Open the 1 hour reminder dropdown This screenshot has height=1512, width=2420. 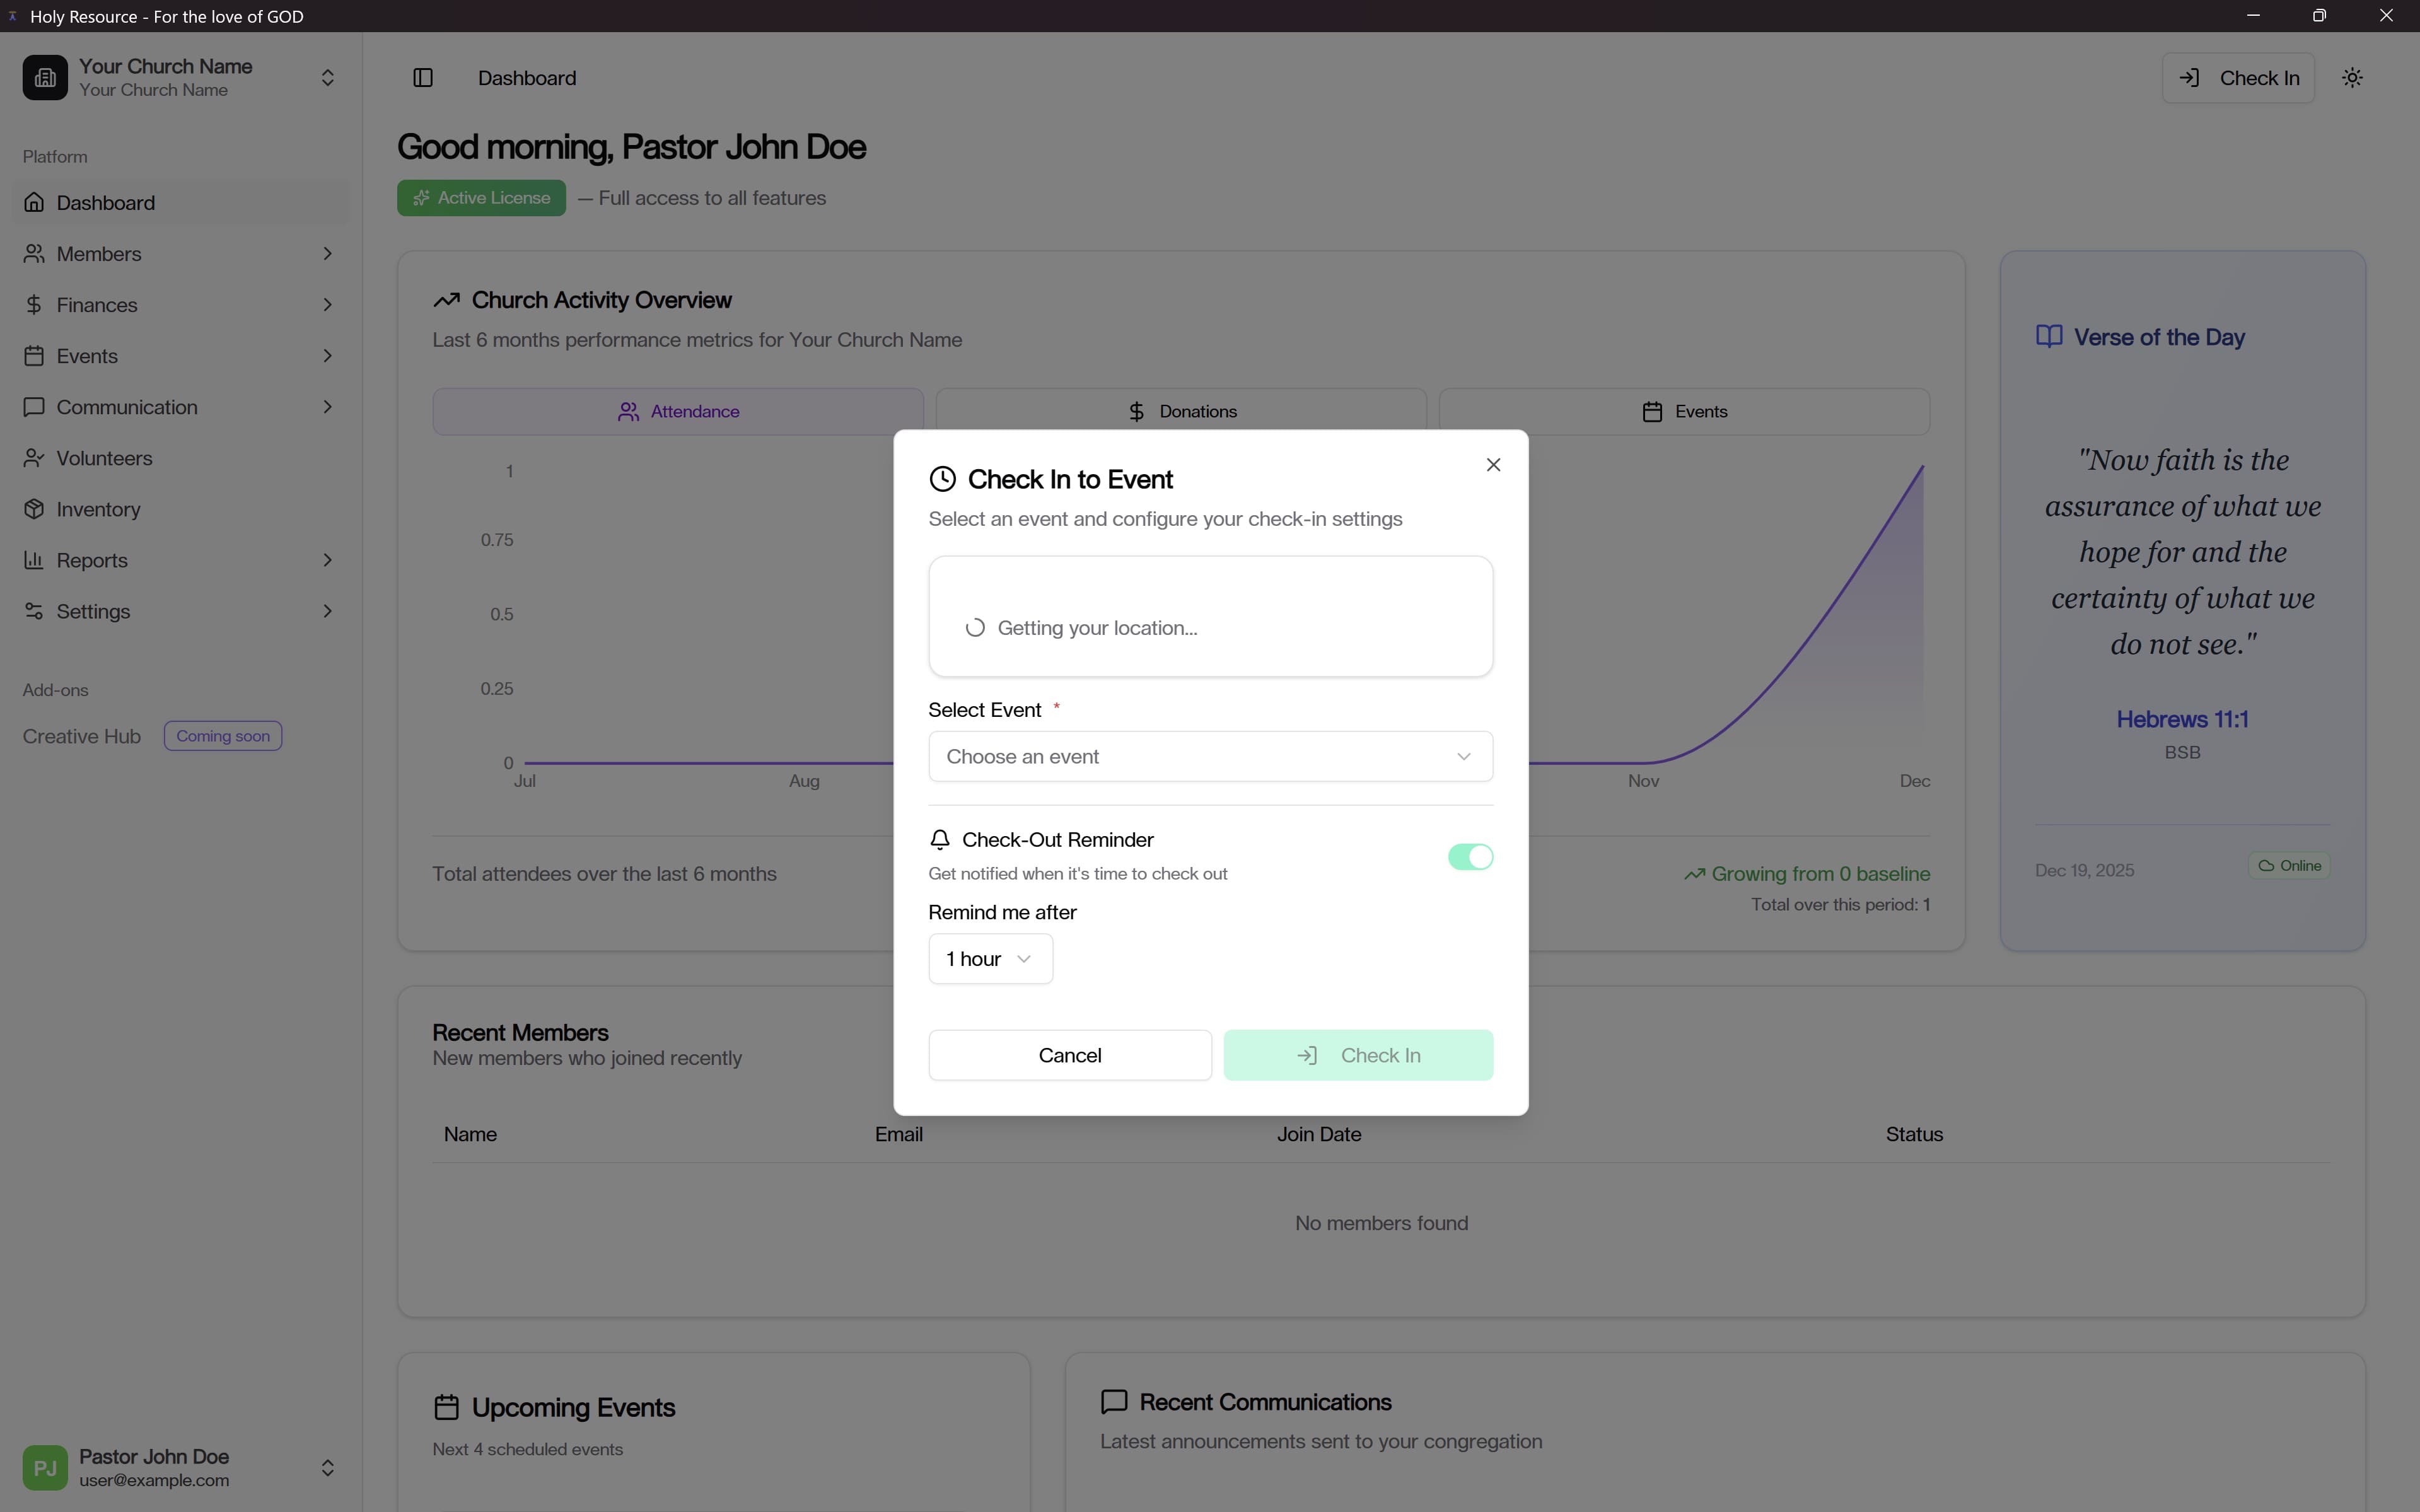click(990, 959)
